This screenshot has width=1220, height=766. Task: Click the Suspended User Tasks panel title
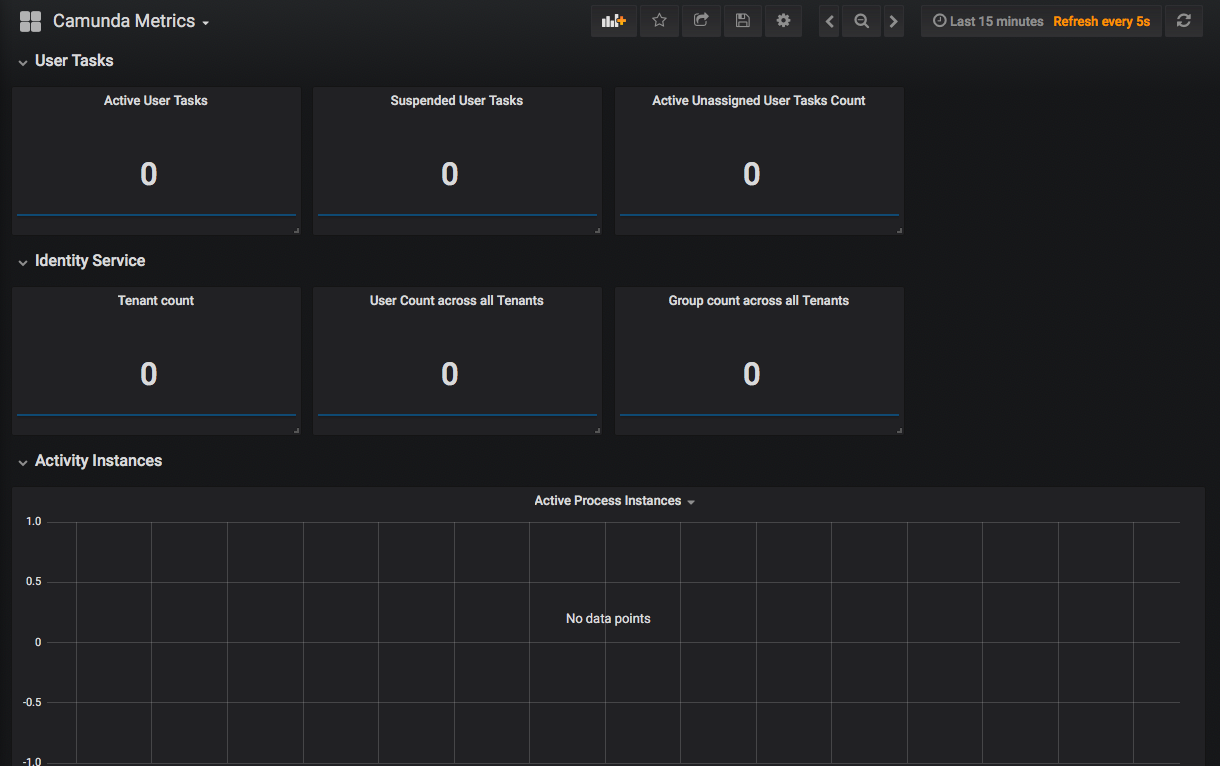click(457, 100)
